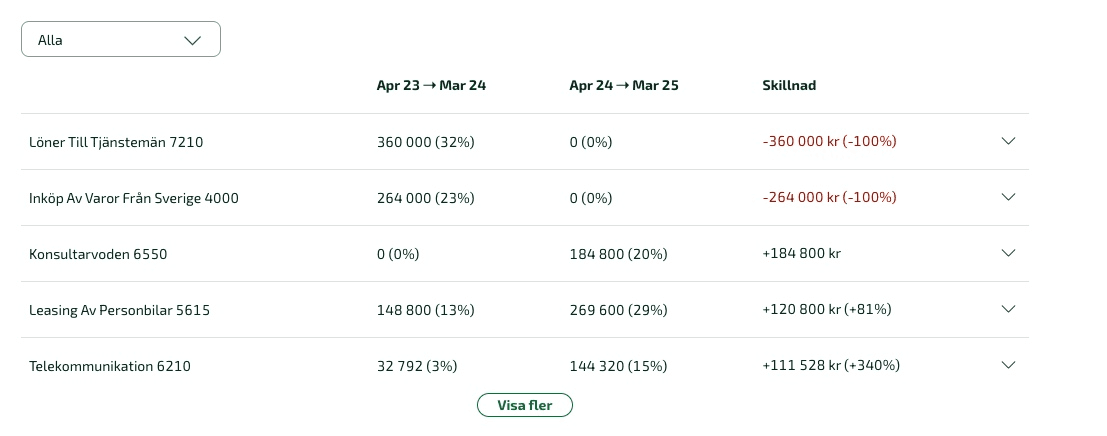This screenshot has width=1107, height=436.
Task: Click the Leasing Av Personbilar 5615 label
Action: pos(119,310)
